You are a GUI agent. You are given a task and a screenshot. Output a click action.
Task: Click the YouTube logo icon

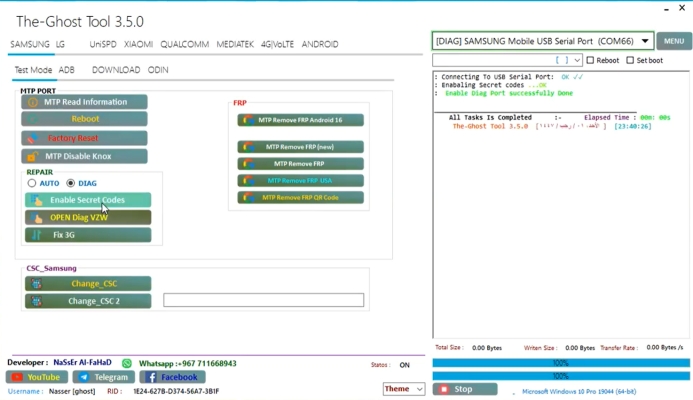pyautogui.click(x=17, y=377)
